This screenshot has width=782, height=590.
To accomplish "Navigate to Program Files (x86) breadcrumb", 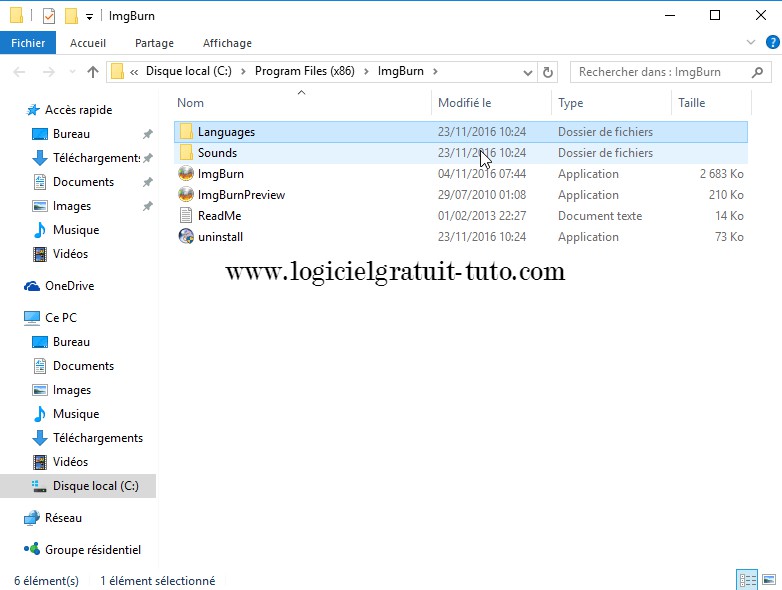I will click(x=305, y=71).
